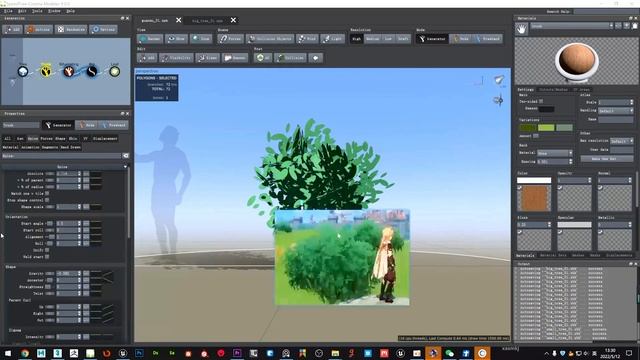Toggle the Stem shape control checkbox
The height and width of the screenshot is (360, 640).
pyautogui.click(x=47, y=200)
